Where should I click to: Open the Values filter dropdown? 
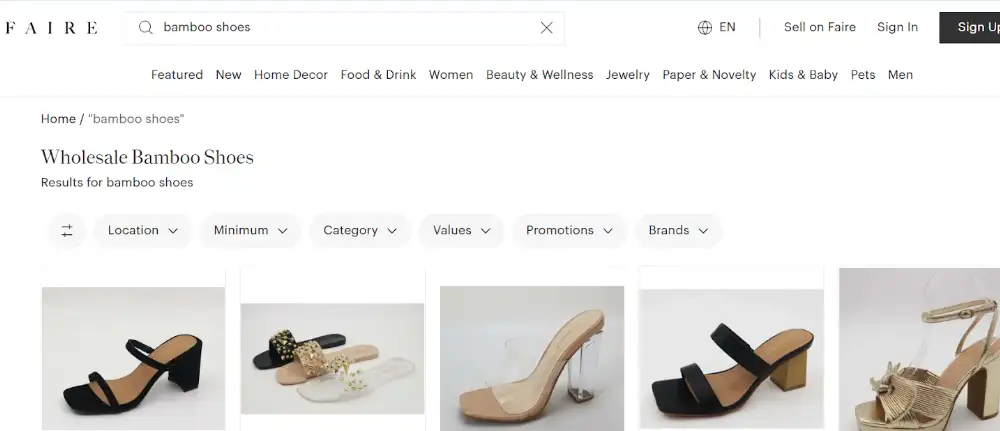pos(462,231)
